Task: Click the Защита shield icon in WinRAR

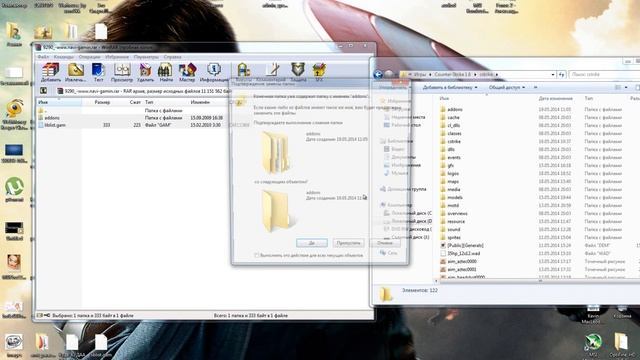Action: tap(298, 72)
